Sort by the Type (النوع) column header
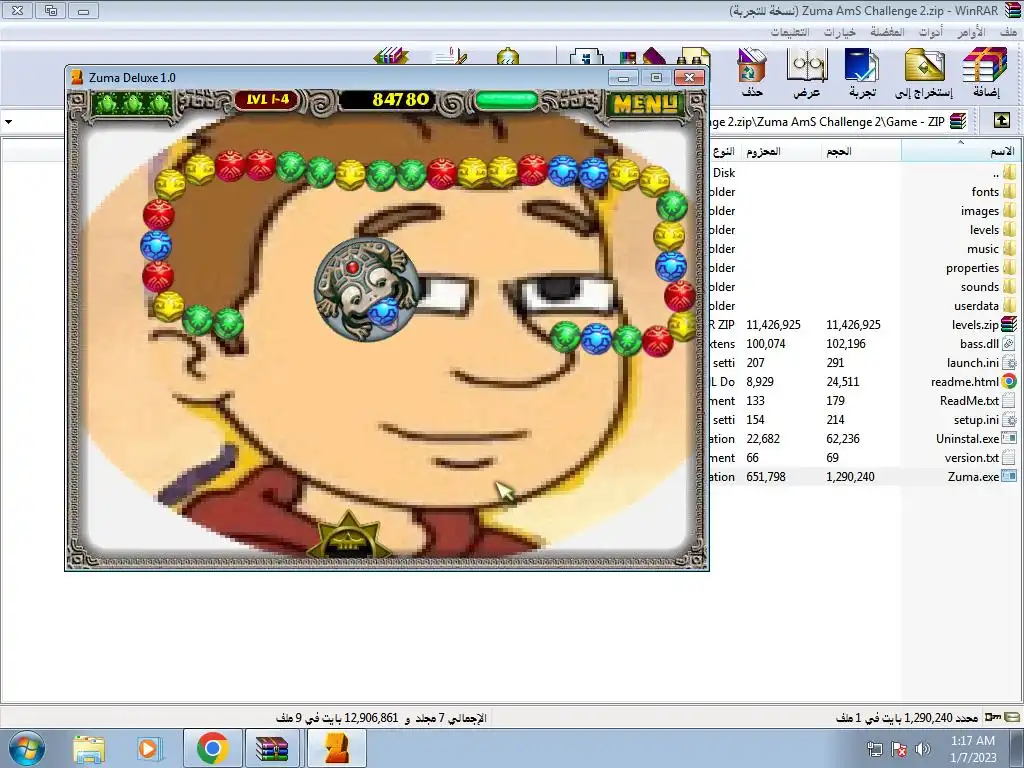 [x=724, y=151]
